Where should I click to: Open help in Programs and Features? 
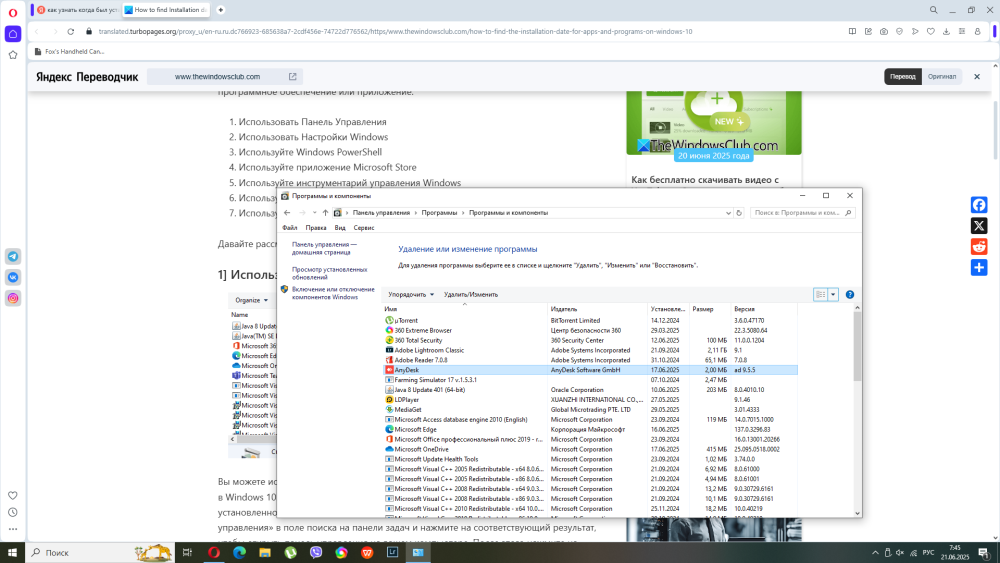(849, 295)
